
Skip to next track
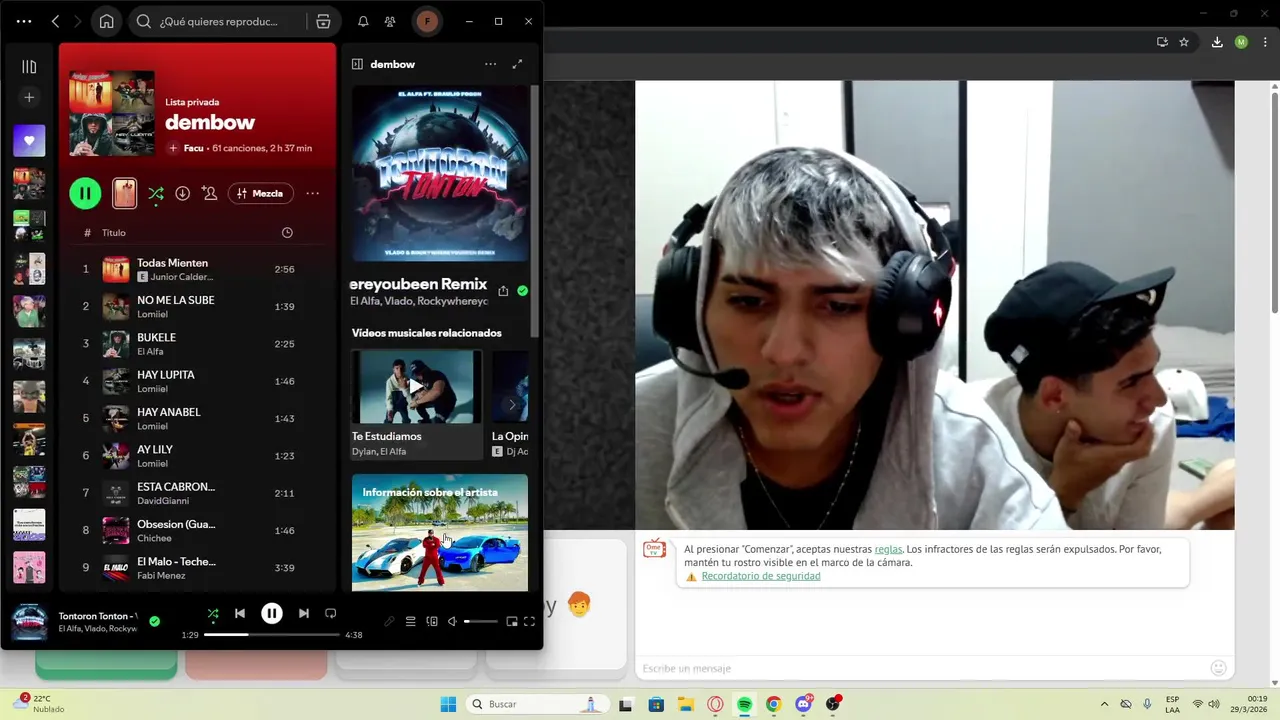pos(303,613)
